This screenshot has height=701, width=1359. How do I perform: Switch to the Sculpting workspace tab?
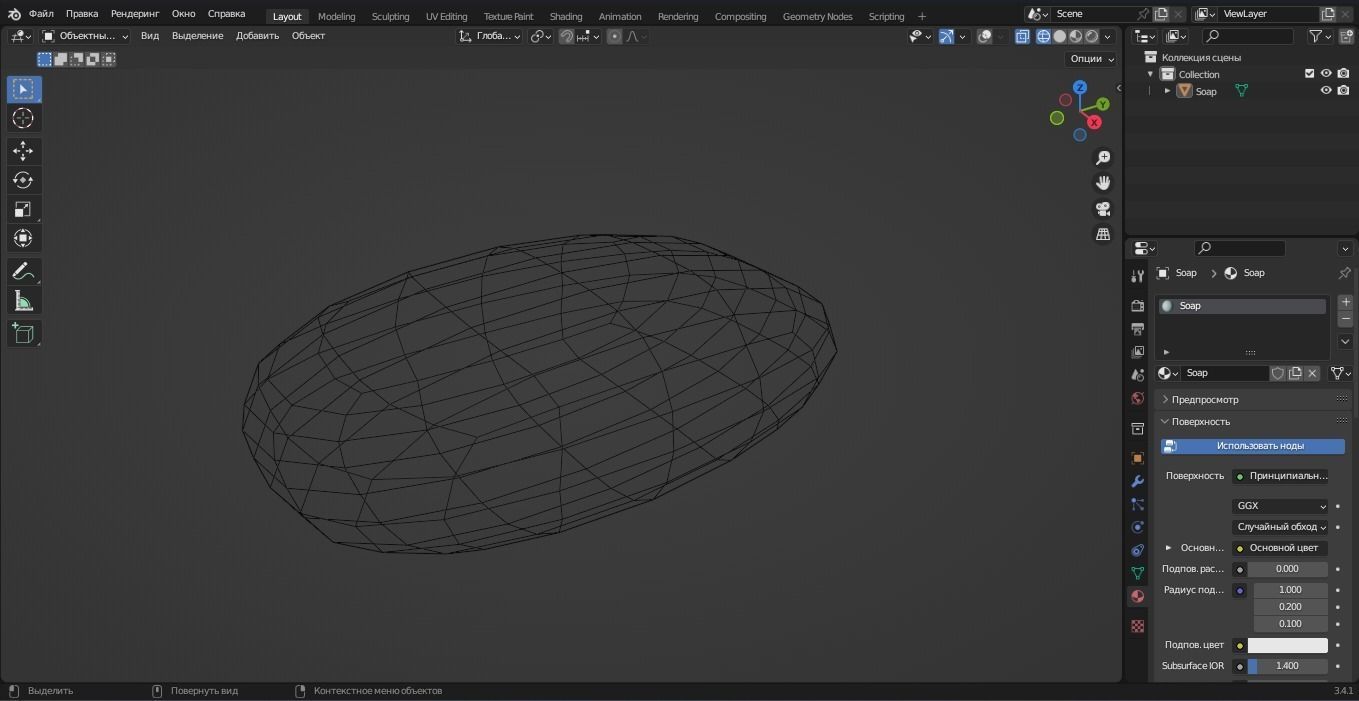pos(390,16)
